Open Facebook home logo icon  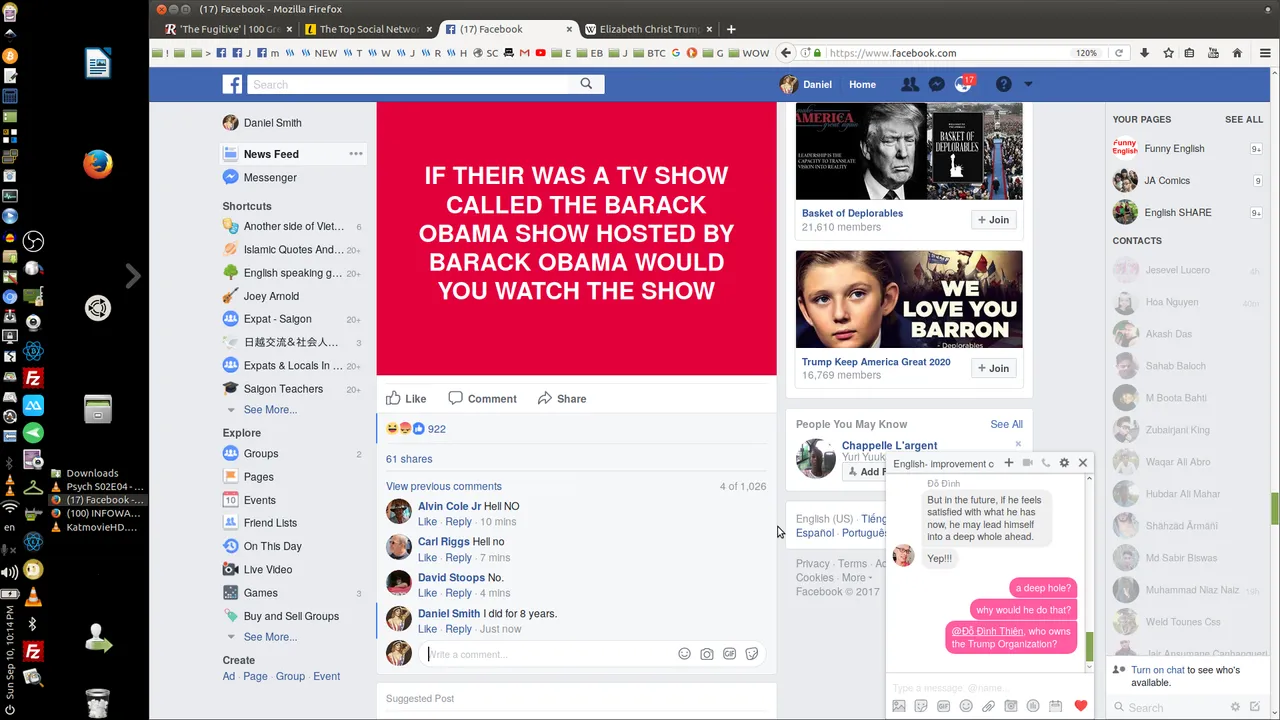coord(232,85)
